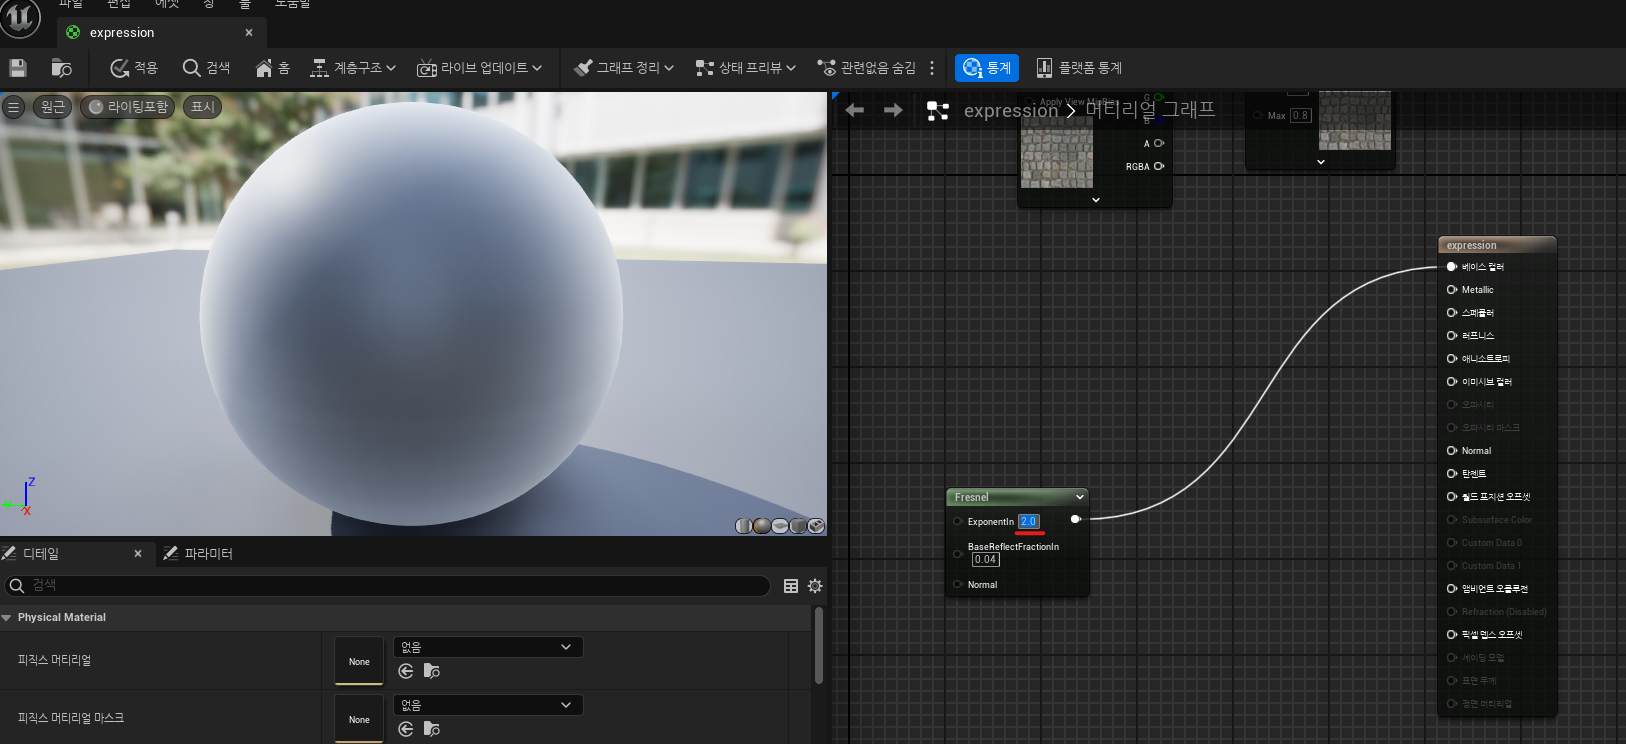
Task: Open the 그래프 정리 (Clean Graph) dropdown
Action: tap(624, 68)
